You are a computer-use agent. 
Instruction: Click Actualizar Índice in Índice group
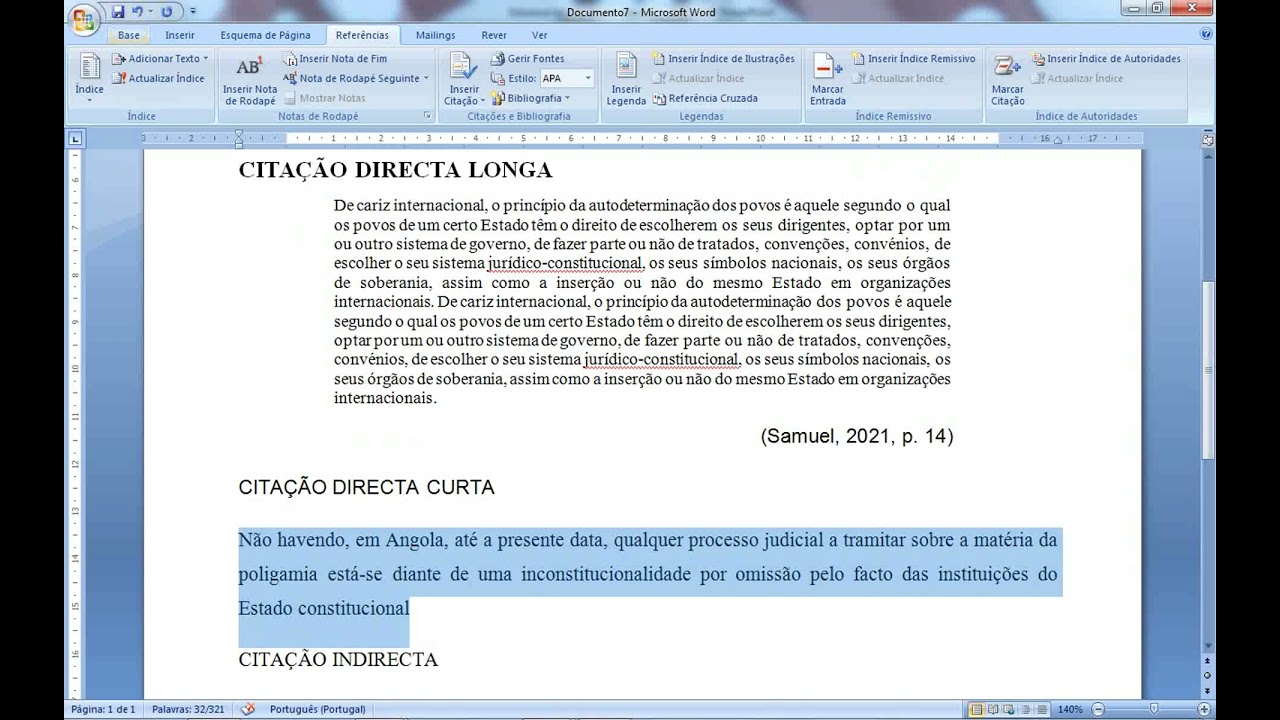(158, 78)
